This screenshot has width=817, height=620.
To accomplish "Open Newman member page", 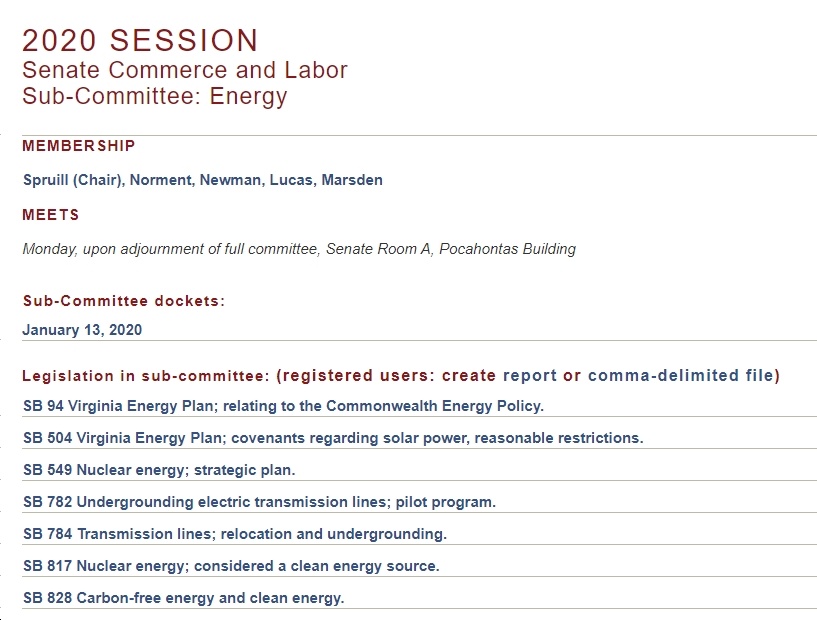I will 232,180.
